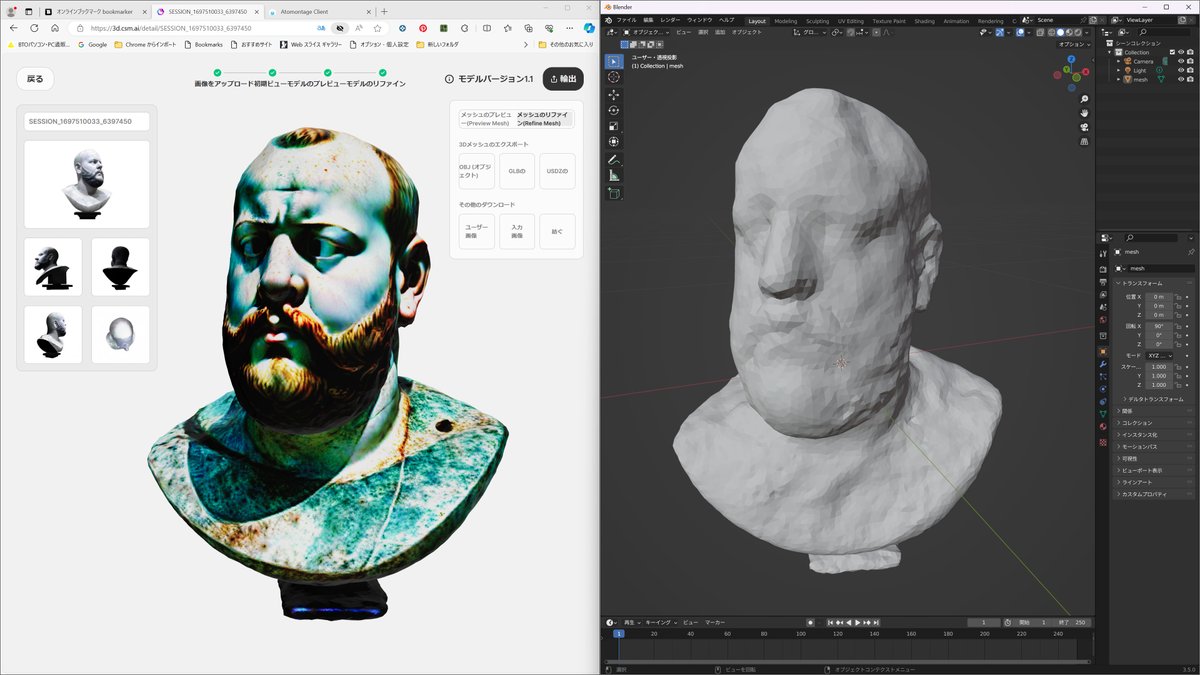This screenshot has width=1200, height=675.
Task: Click the front view bust thumbnail
Action: (87, 183)
